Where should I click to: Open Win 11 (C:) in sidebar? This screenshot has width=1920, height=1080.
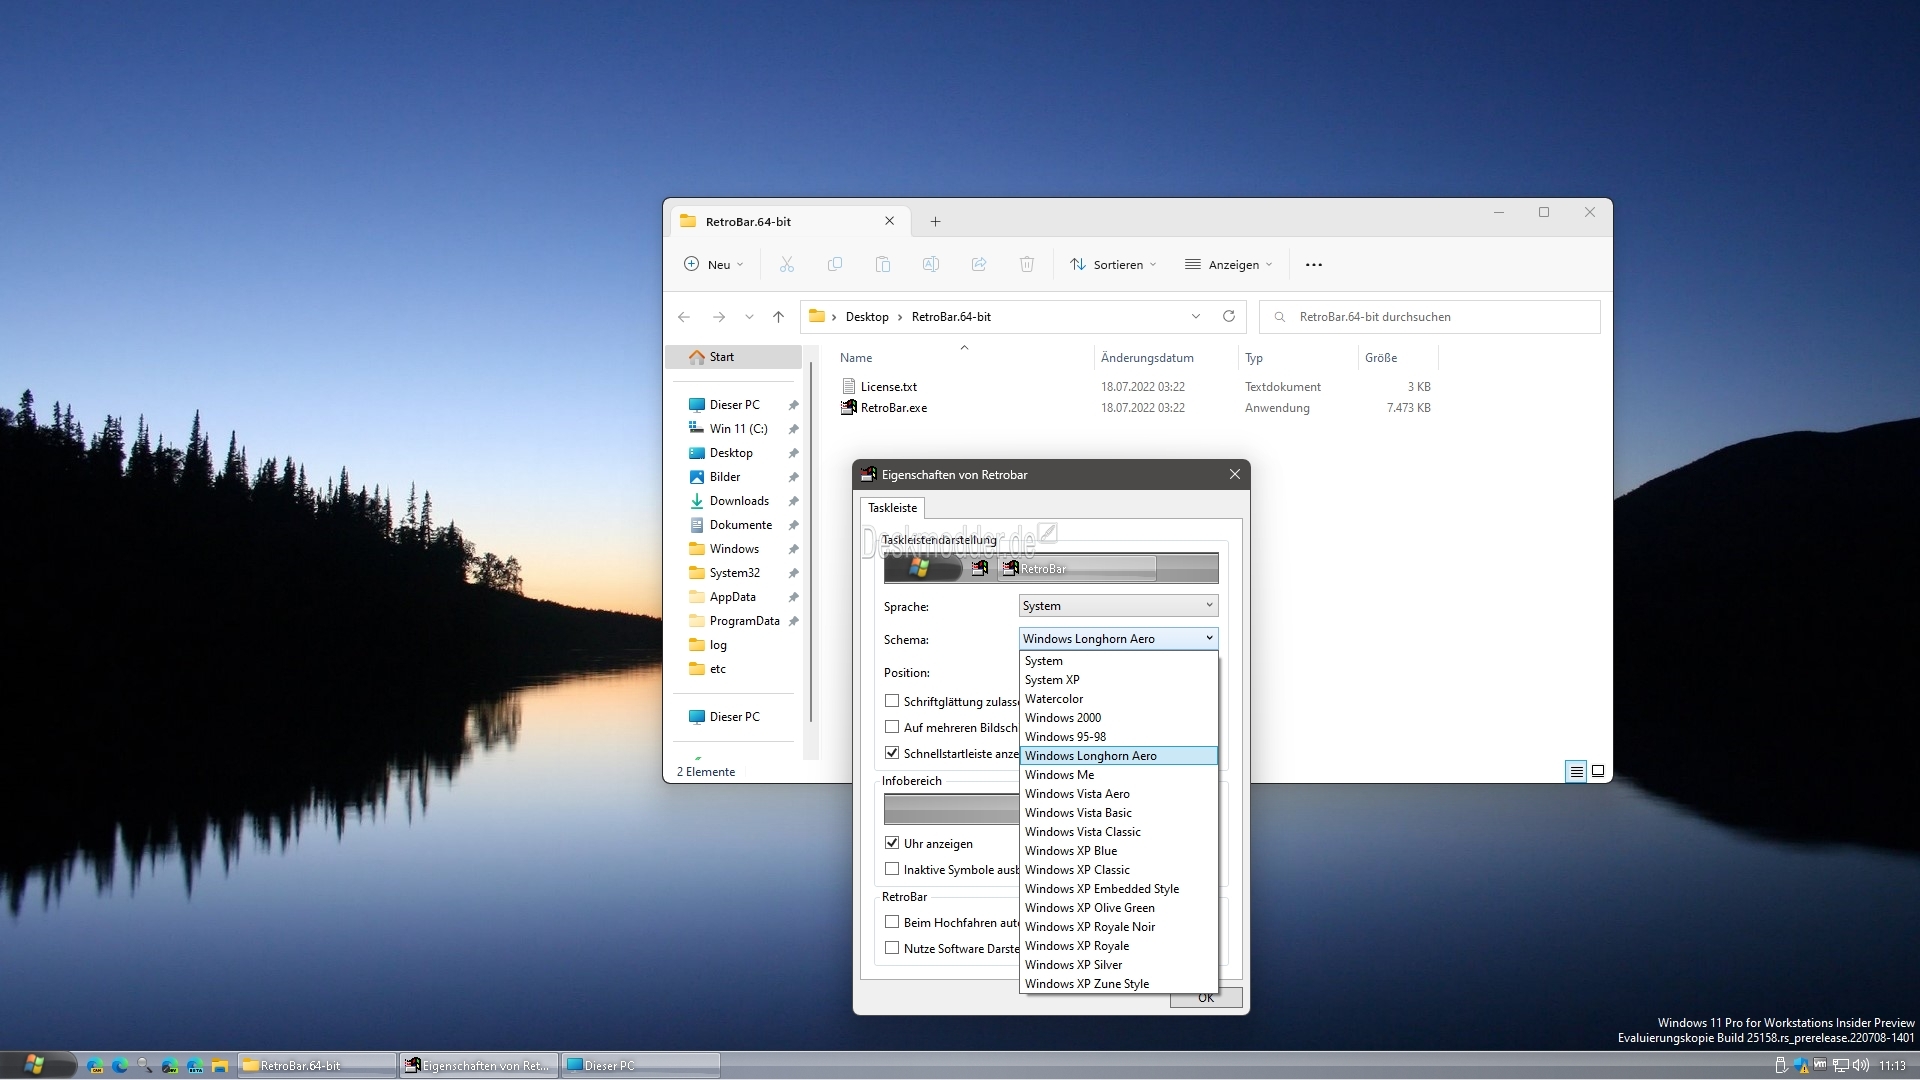coord(738,429)
